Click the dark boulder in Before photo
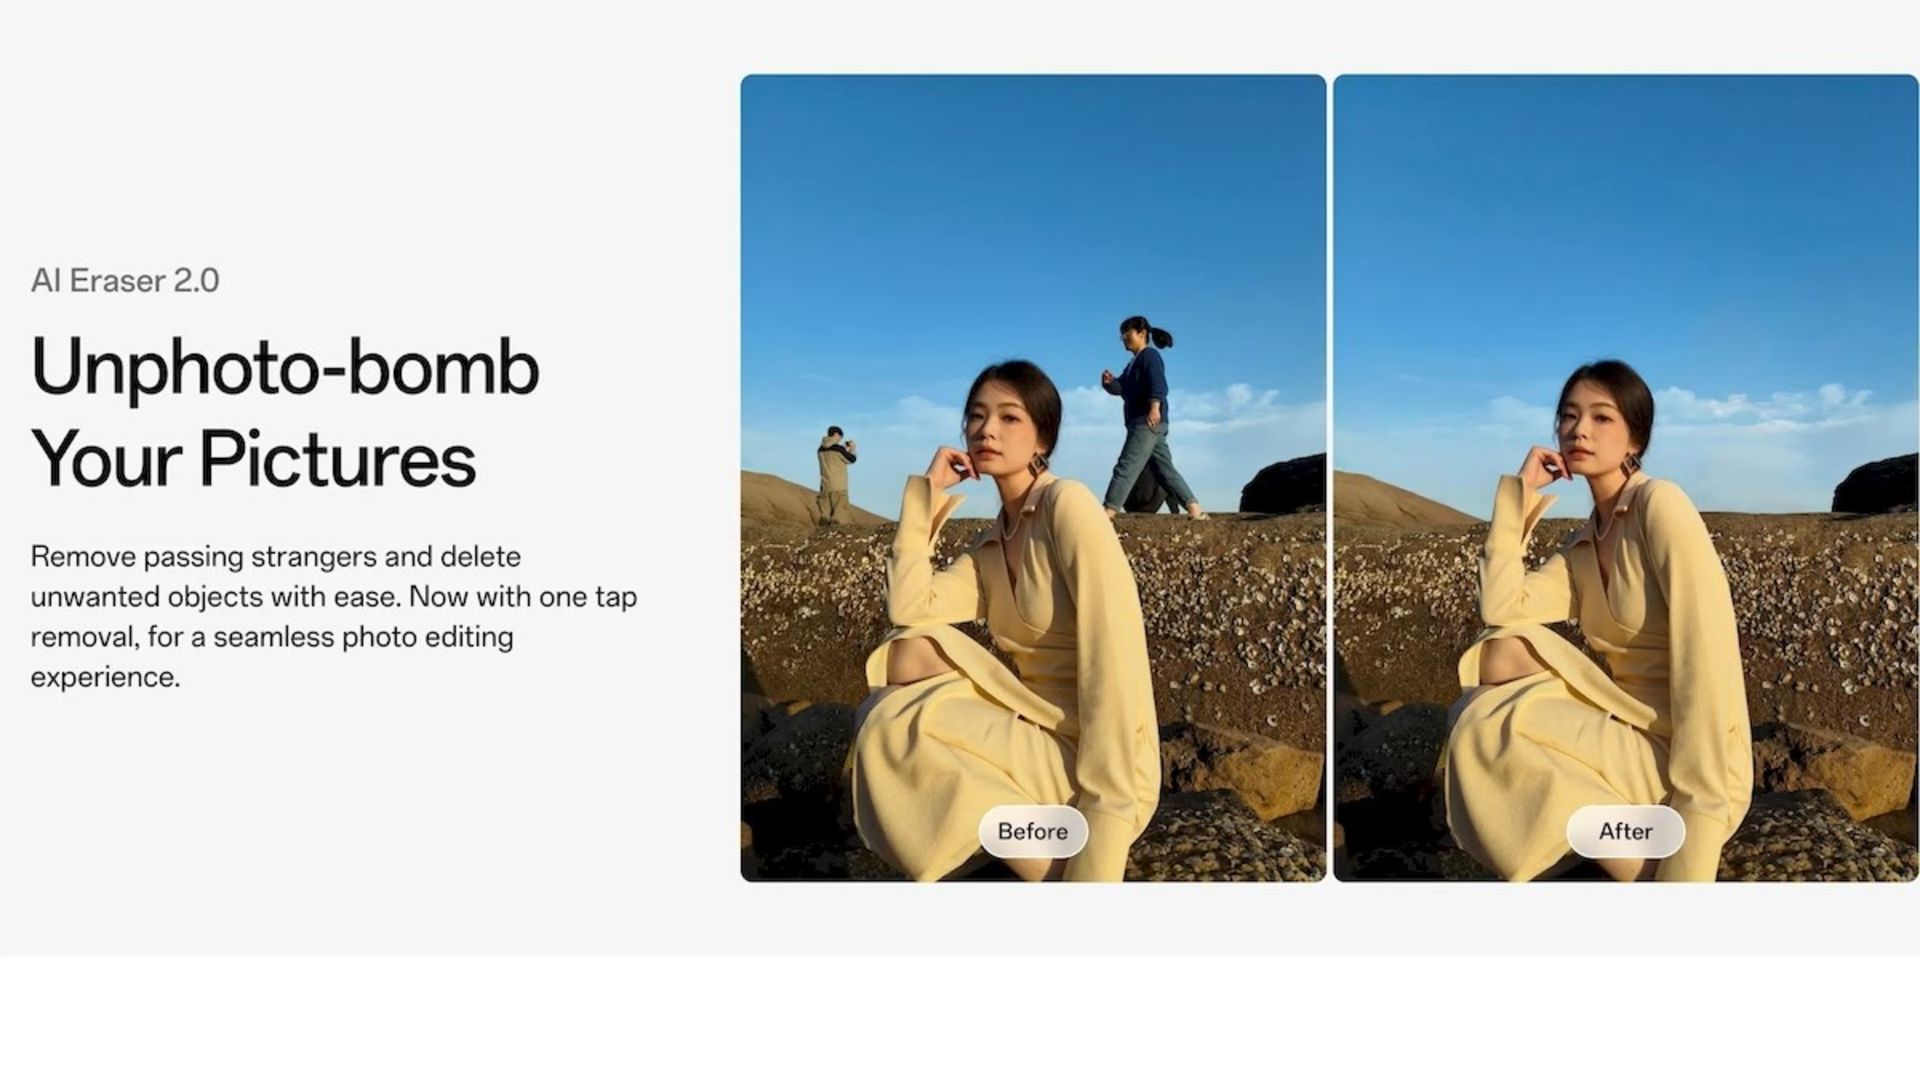The image size is (1920, 1080). (1284, 484)
